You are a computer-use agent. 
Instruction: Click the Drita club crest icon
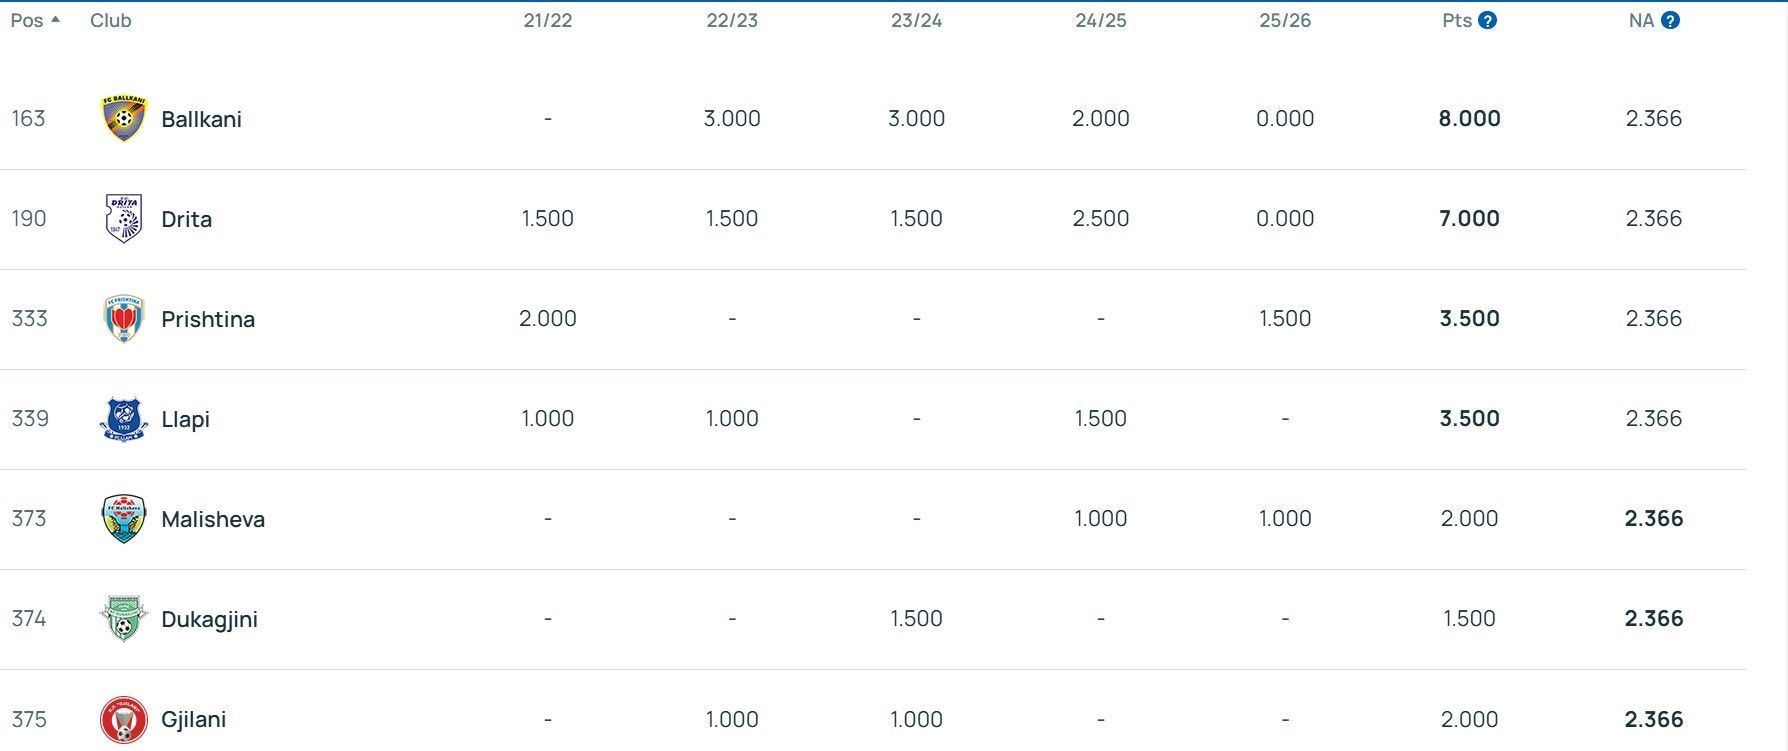[124, 219]
